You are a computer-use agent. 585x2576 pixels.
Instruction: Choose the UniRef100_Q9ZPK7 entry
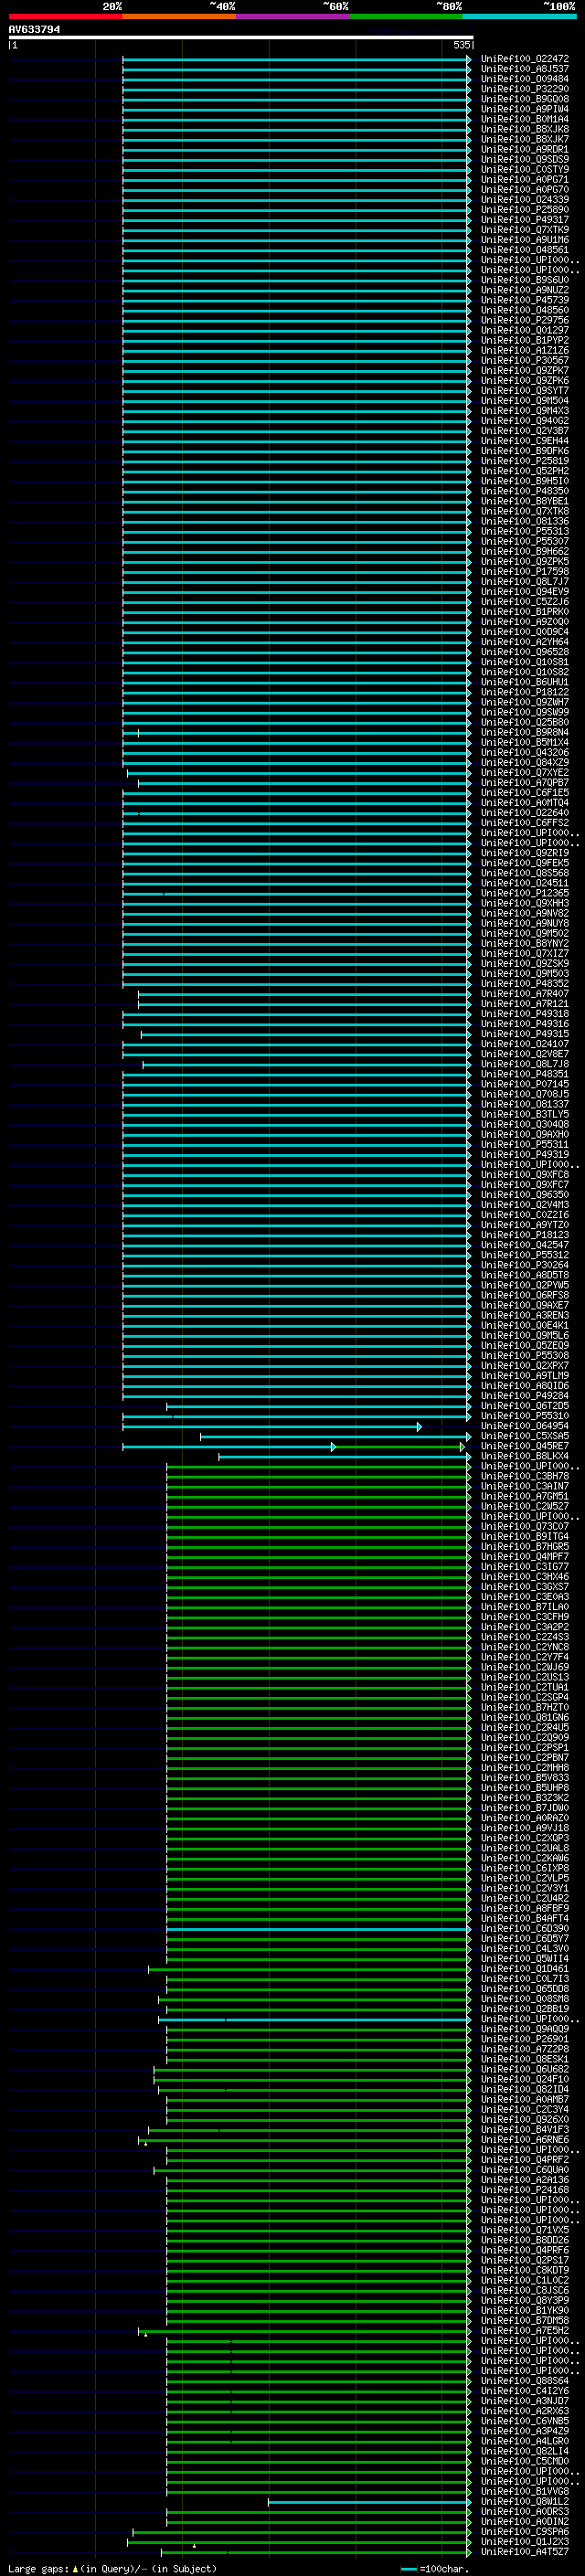coord(524,371)
